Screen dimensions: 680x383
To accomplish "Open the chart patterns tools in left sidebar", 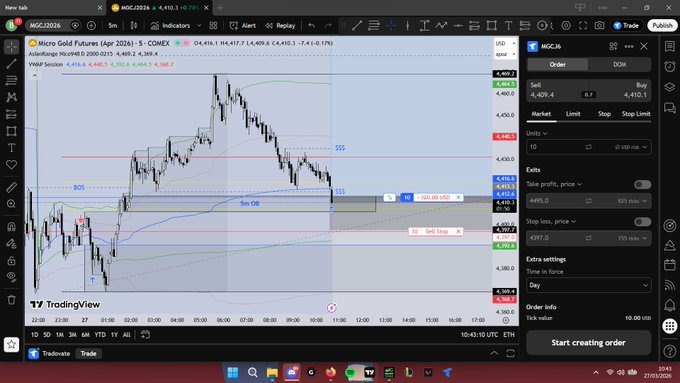I will coord(12,97).
